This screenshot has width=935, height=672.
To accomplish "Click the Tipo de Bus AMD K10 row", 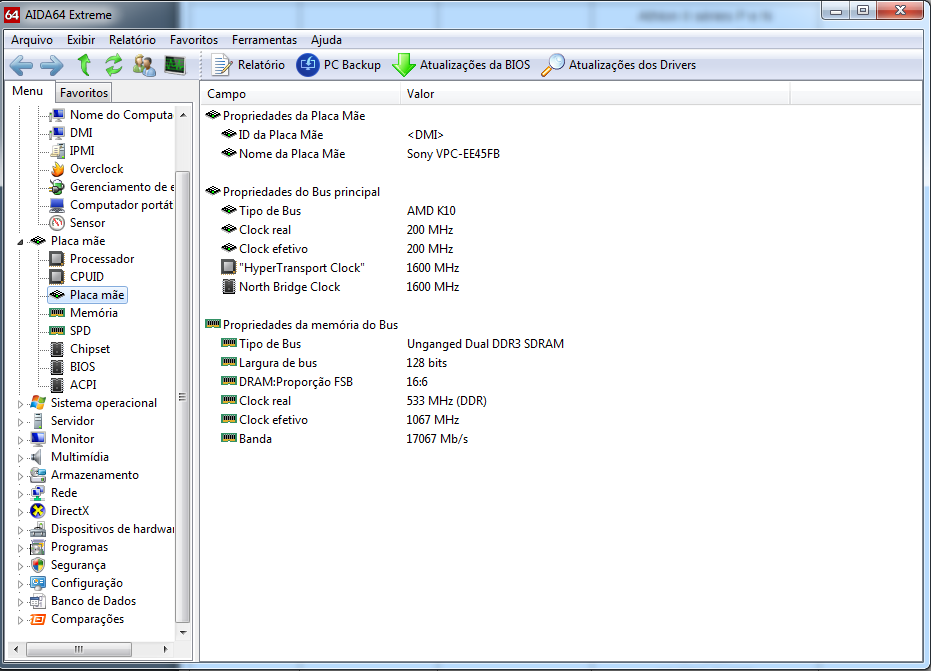I will [x=561, y=210].
